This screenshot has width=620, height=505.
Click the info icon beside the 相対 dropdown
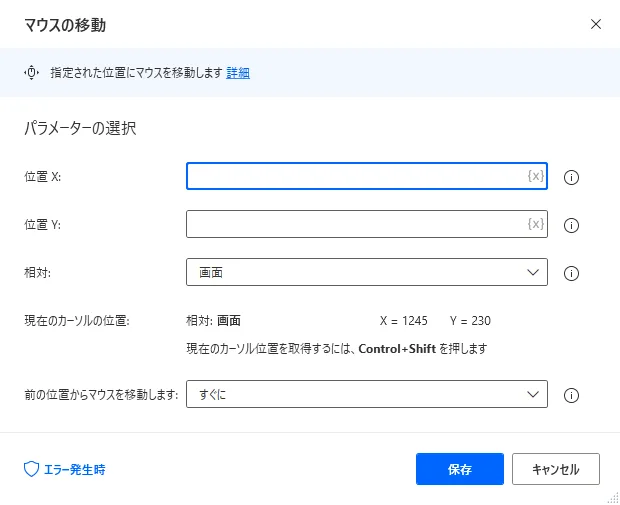(x=572, y=273)
